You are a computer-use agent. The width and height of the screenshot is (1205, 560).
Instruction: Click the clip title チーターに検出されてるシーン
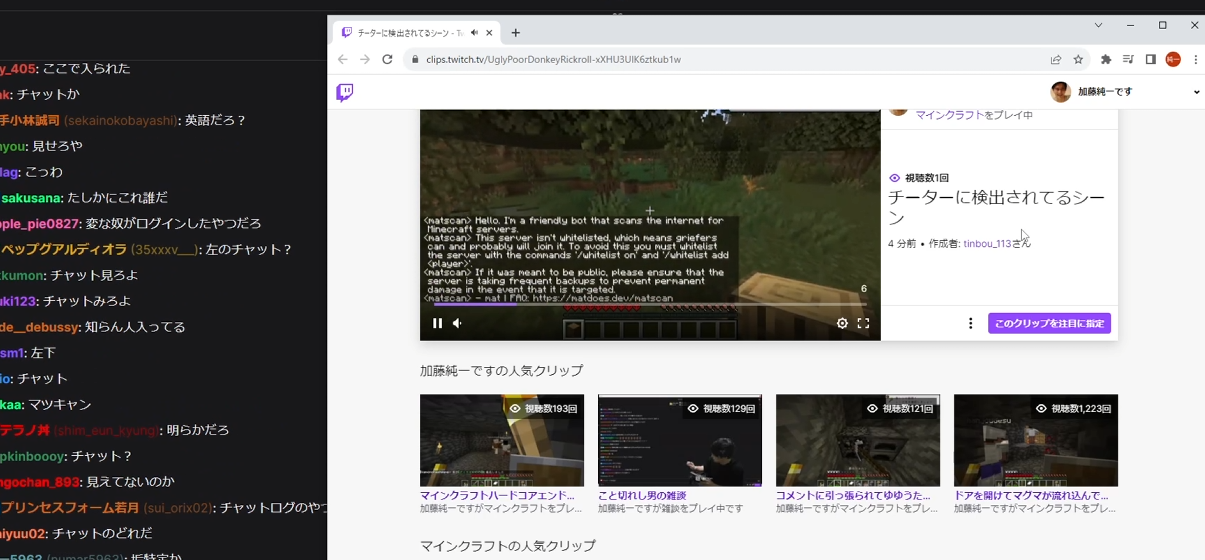point(995,207)
